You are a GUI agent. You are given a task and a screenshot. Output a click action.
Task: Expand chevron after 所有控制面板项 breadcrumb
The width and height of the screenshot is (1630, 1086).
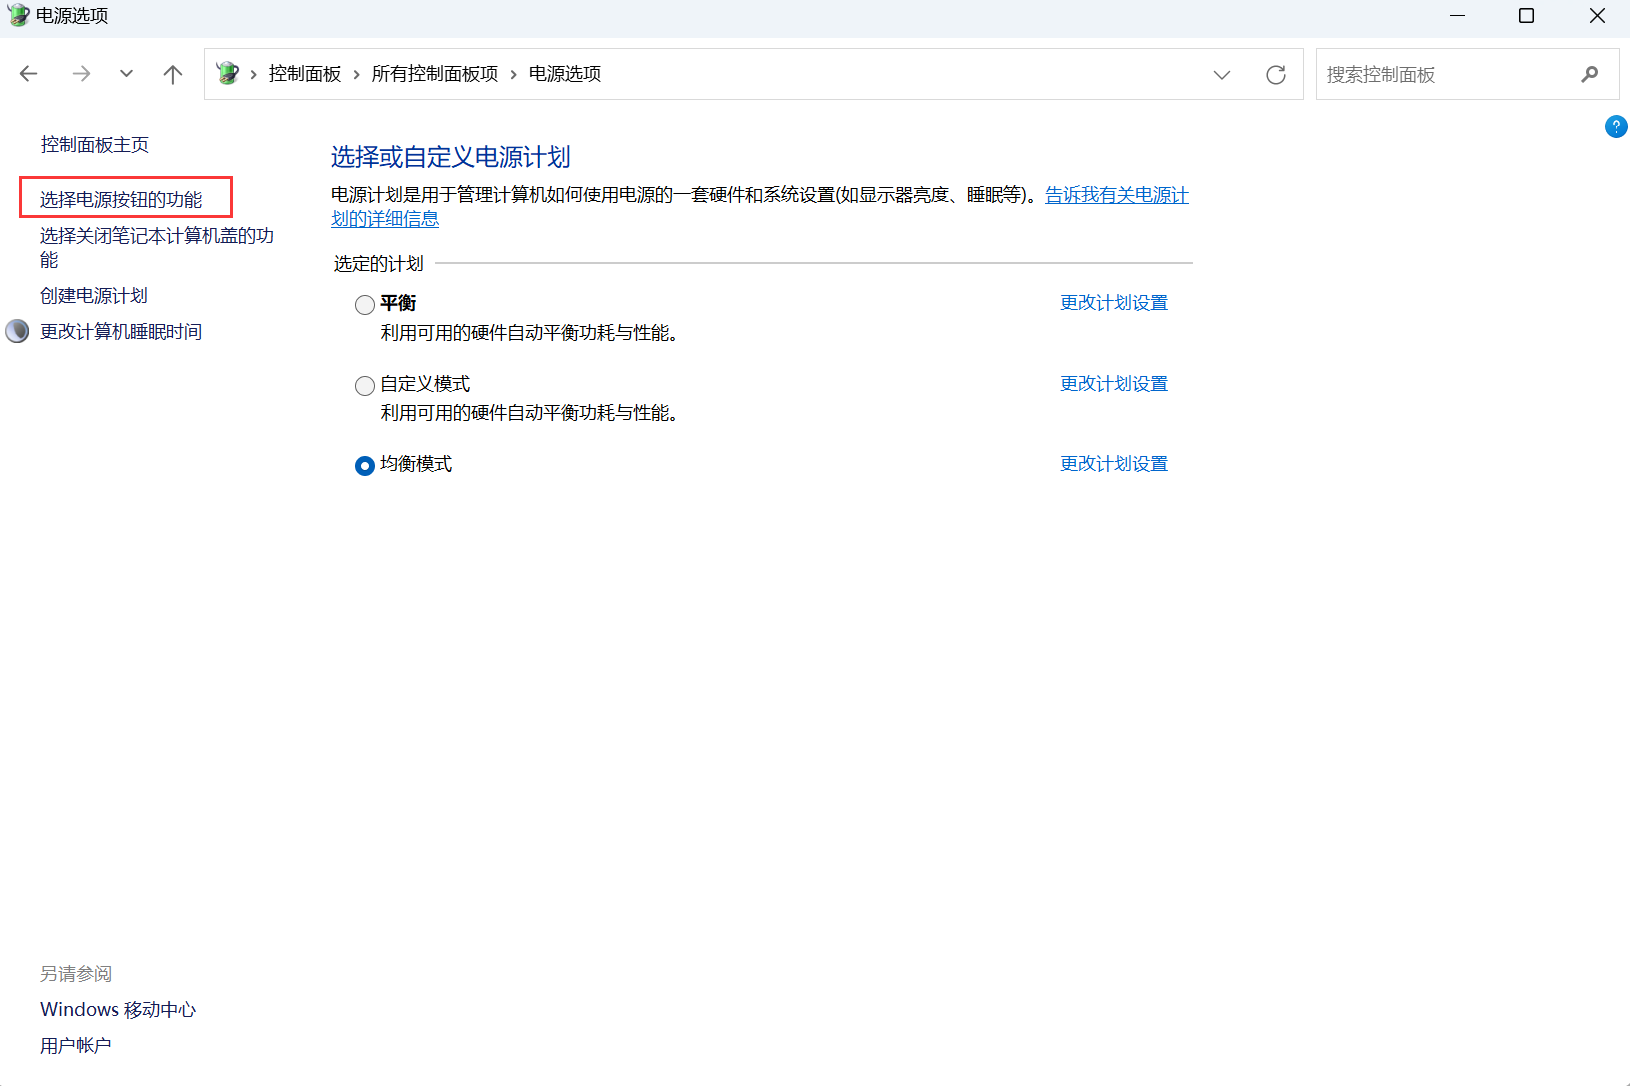click(513, 75)
